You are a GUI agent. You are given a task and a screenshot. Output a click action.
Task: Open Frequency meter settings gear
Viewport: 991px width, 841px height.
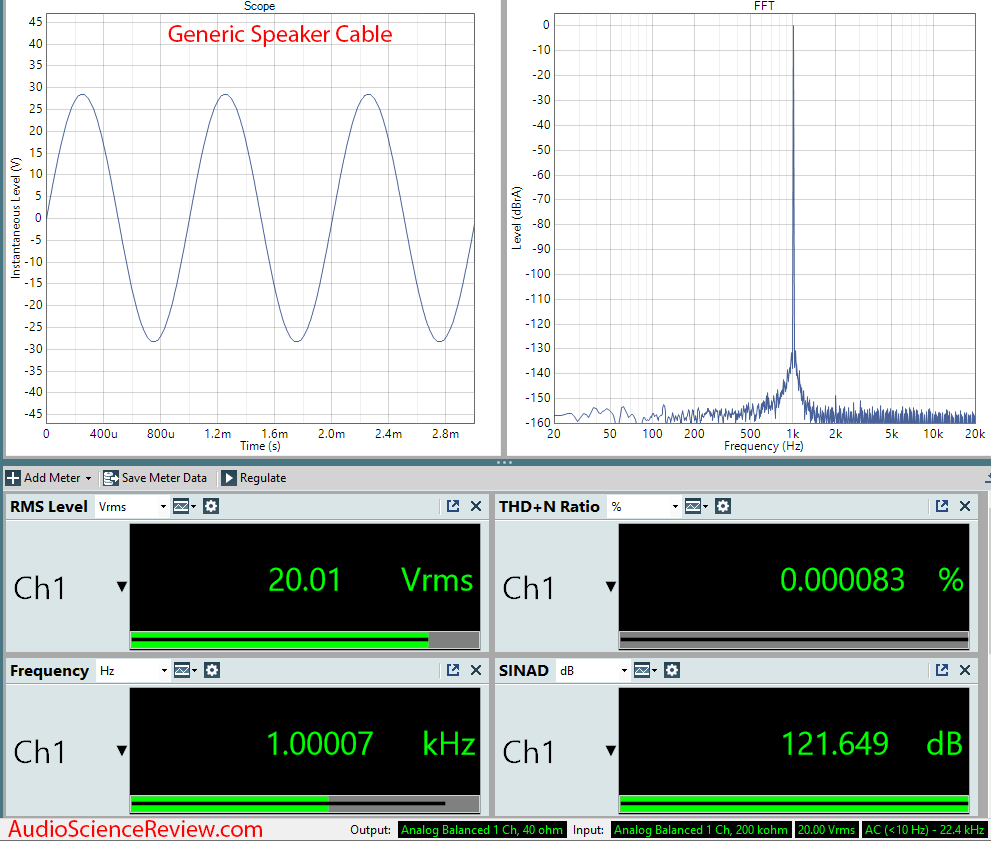point(212,670)
